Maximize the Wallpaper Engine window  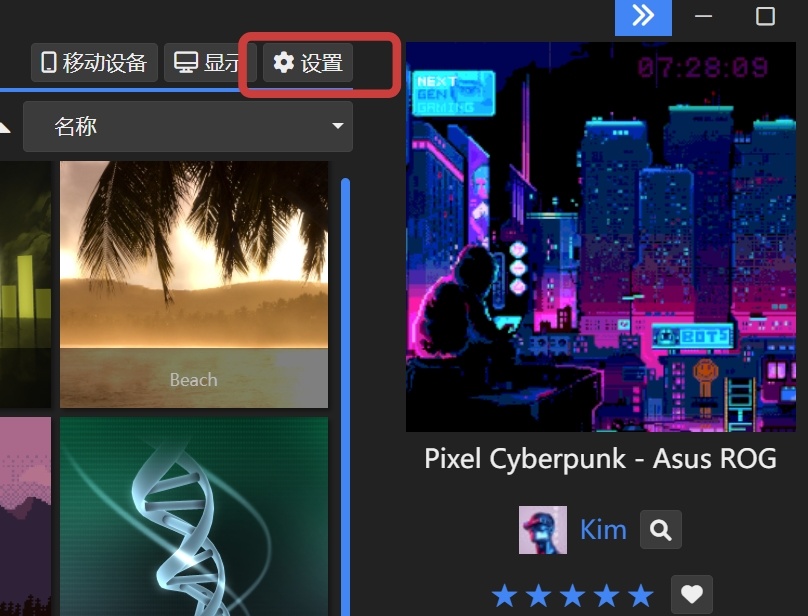765,16
